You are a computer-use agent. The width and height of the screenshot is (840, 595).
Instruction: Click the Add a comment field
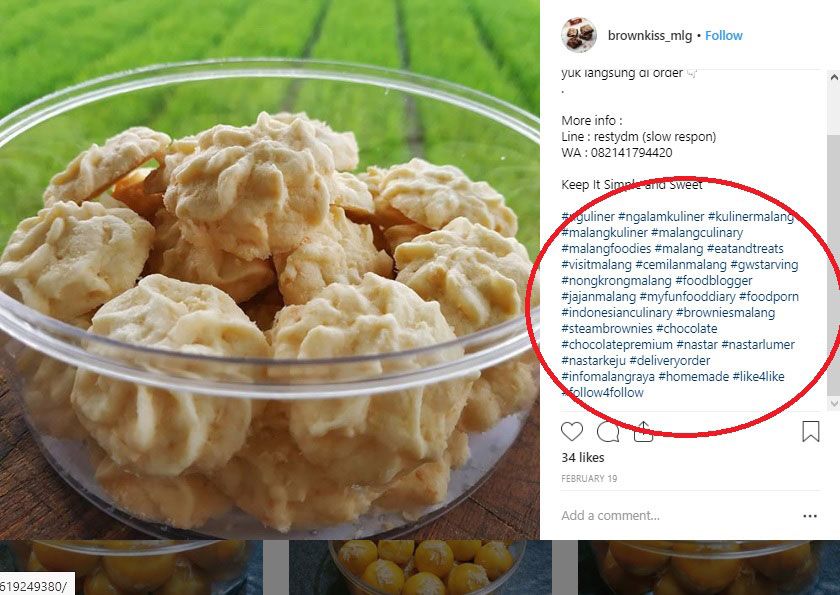pos(678,516)
